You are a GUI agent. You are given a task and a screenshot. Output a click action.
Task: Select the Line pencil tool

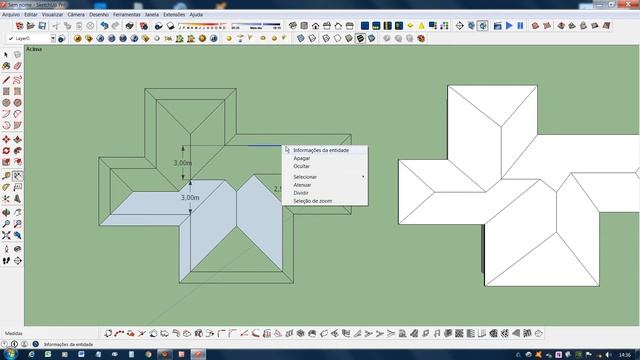point(6,80)
